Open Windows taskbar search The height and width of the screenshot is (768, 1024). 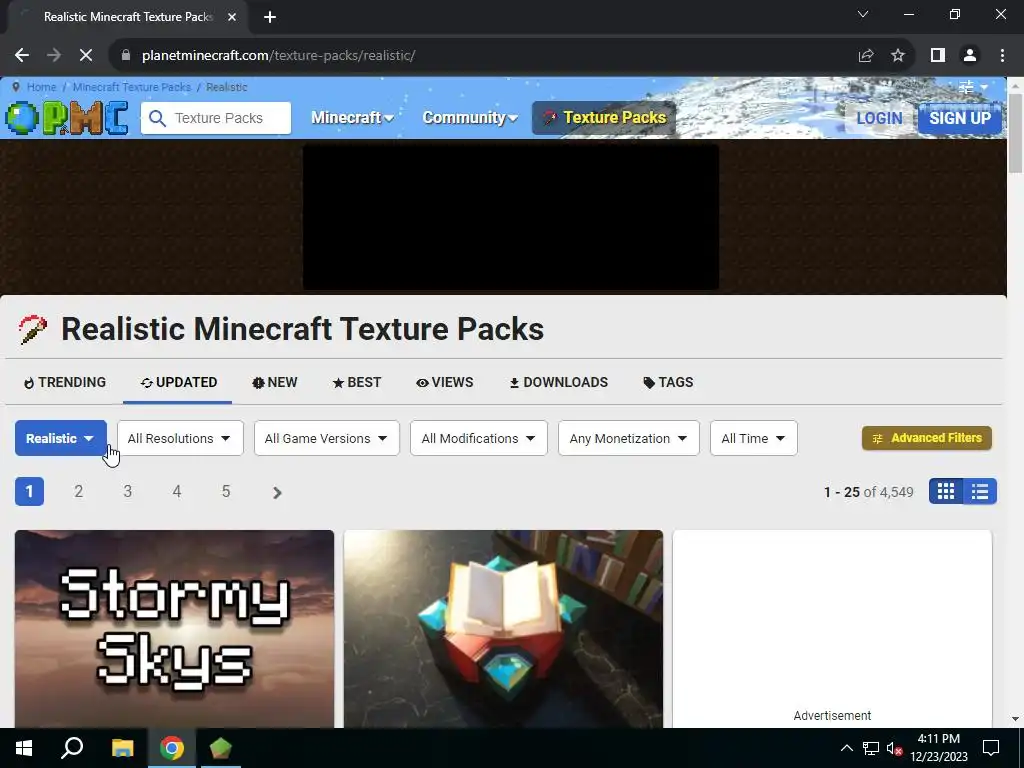tap(72, 748)
